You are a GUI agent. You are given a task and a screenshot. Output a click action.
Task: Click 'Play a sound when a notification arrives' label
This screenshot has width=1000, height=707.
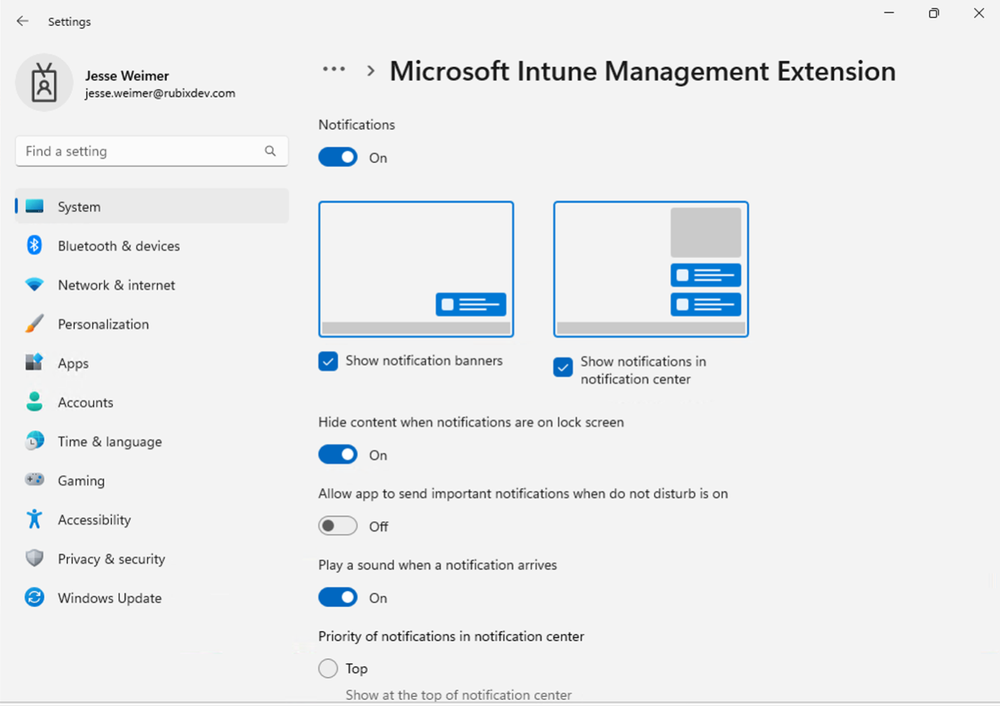[438, 565]
